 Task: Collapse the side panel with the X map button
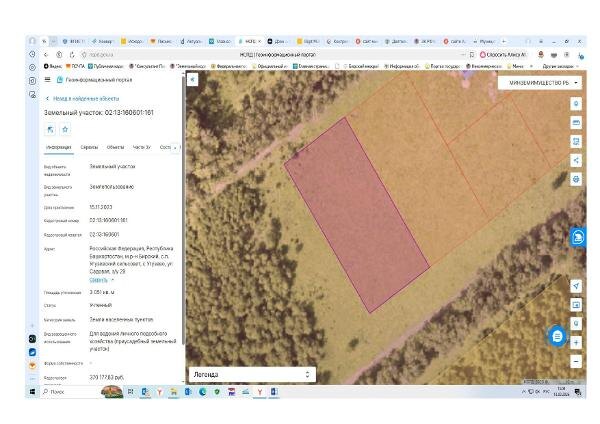pyautogui.click(x=192, y=80)
